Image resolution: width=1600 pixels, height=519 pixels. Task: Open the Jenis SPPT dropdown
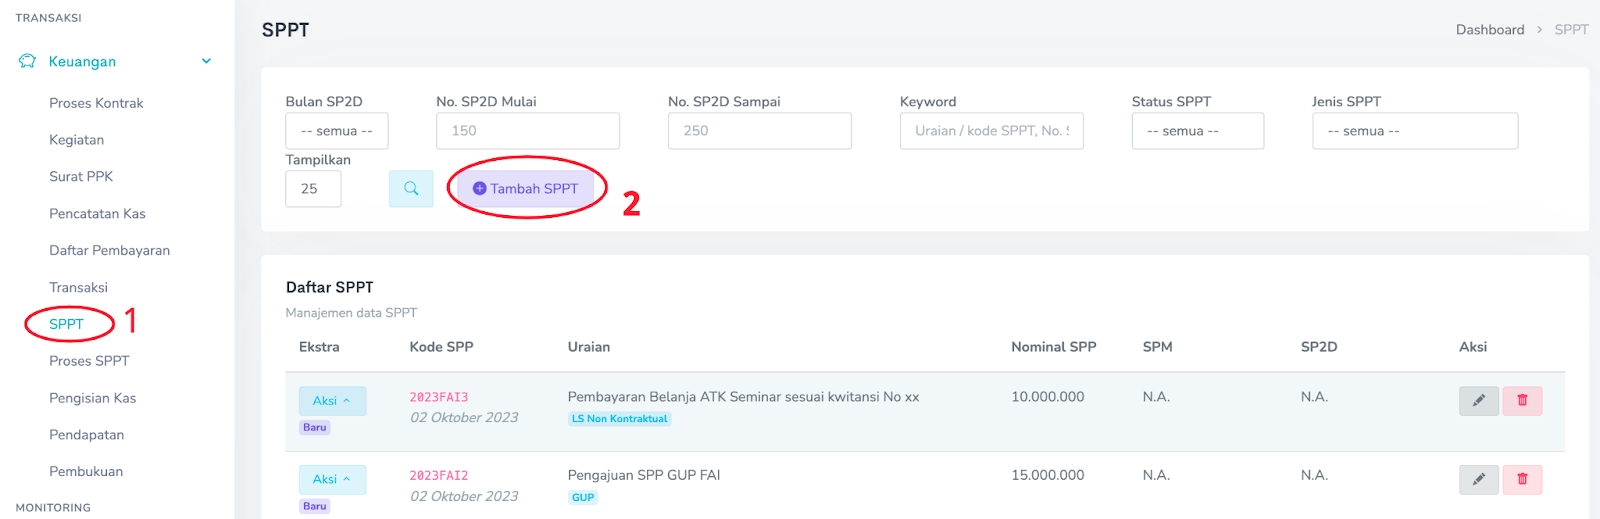click(x=1414, y=131)
